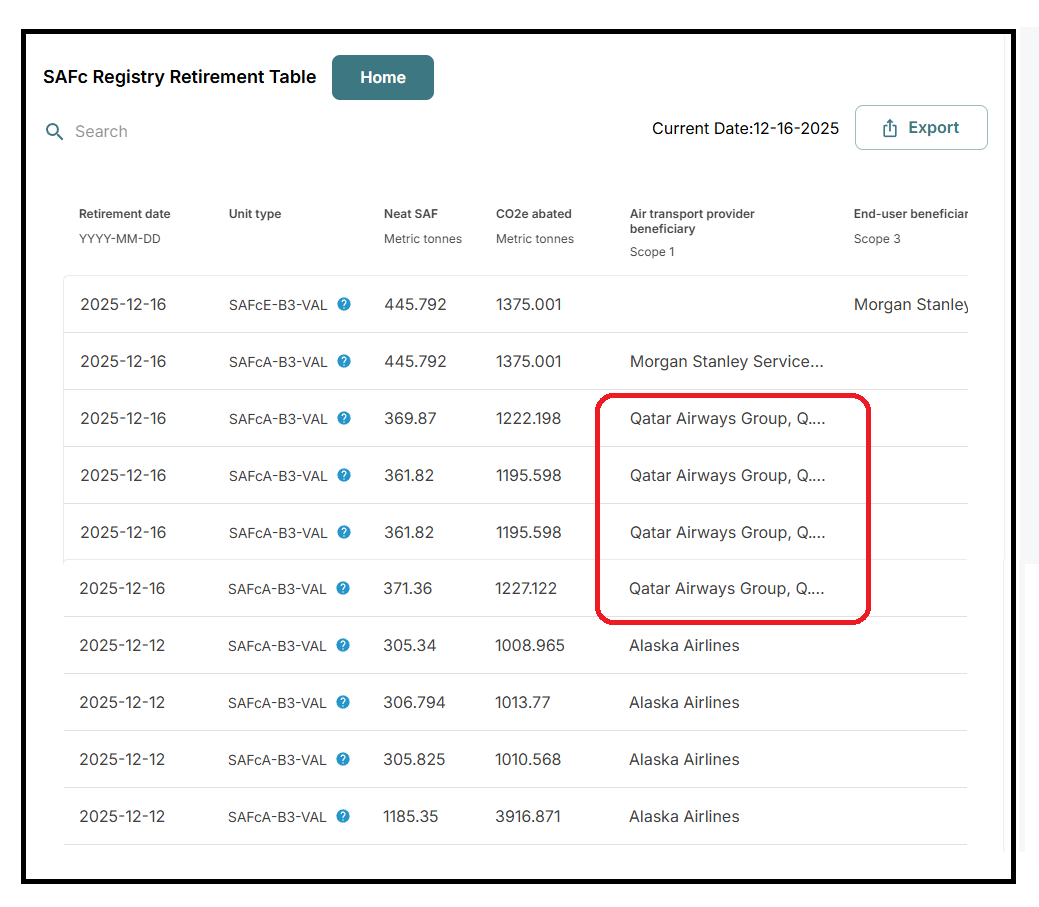Click the Home button
This screenshot has height=907, width=1039.
(x=382, y=78)
